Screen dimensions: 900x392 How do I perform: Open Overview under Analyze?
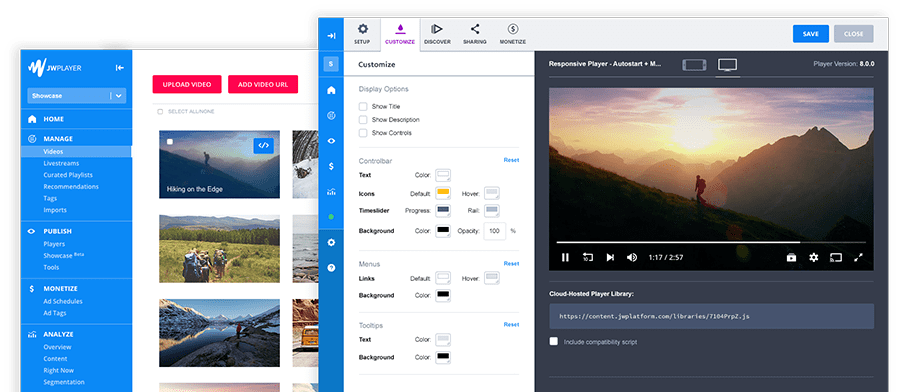click(x=57, y=347)
